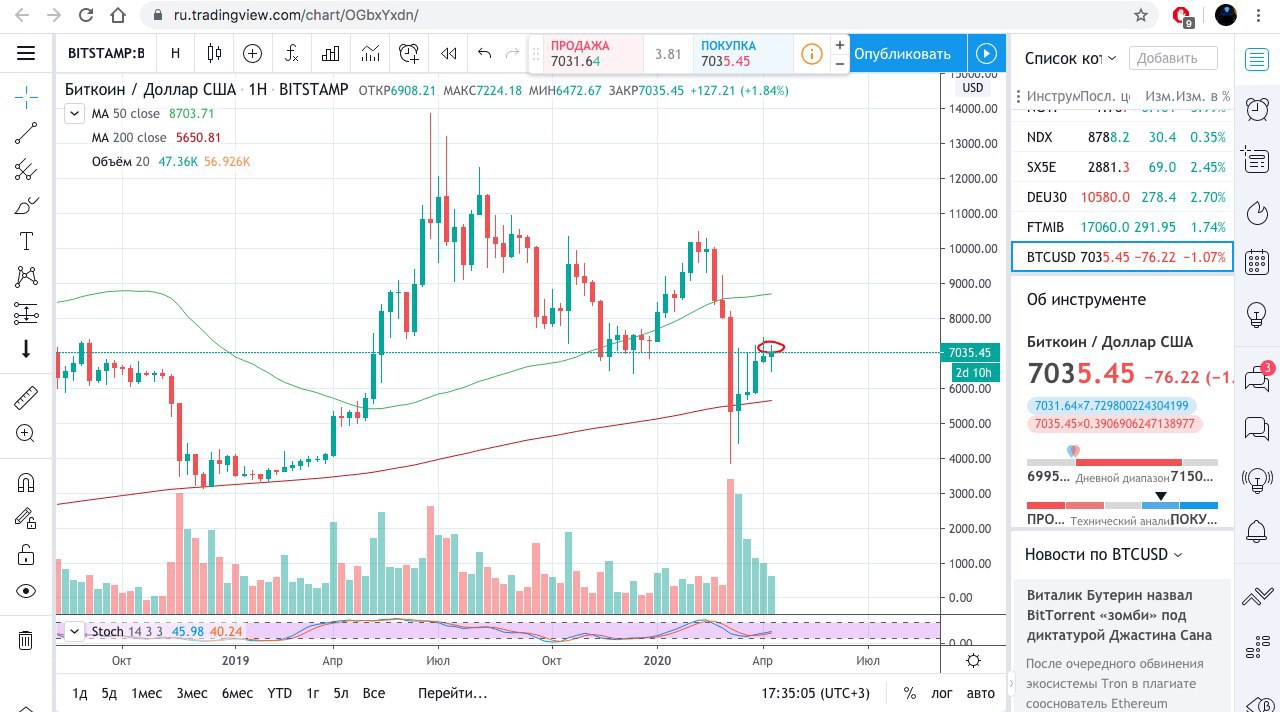
Task: Open candlestick chart style selector
Action: tap(214, 53)
